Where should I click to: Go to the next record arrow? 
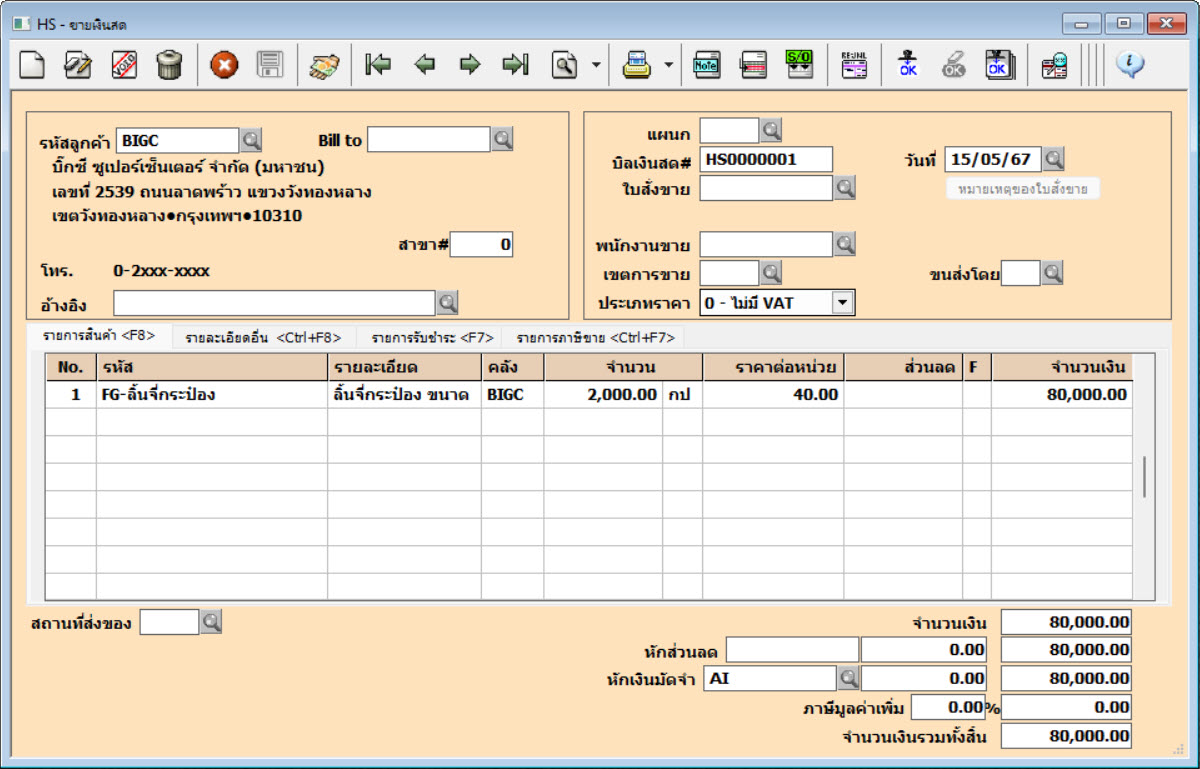469,65
